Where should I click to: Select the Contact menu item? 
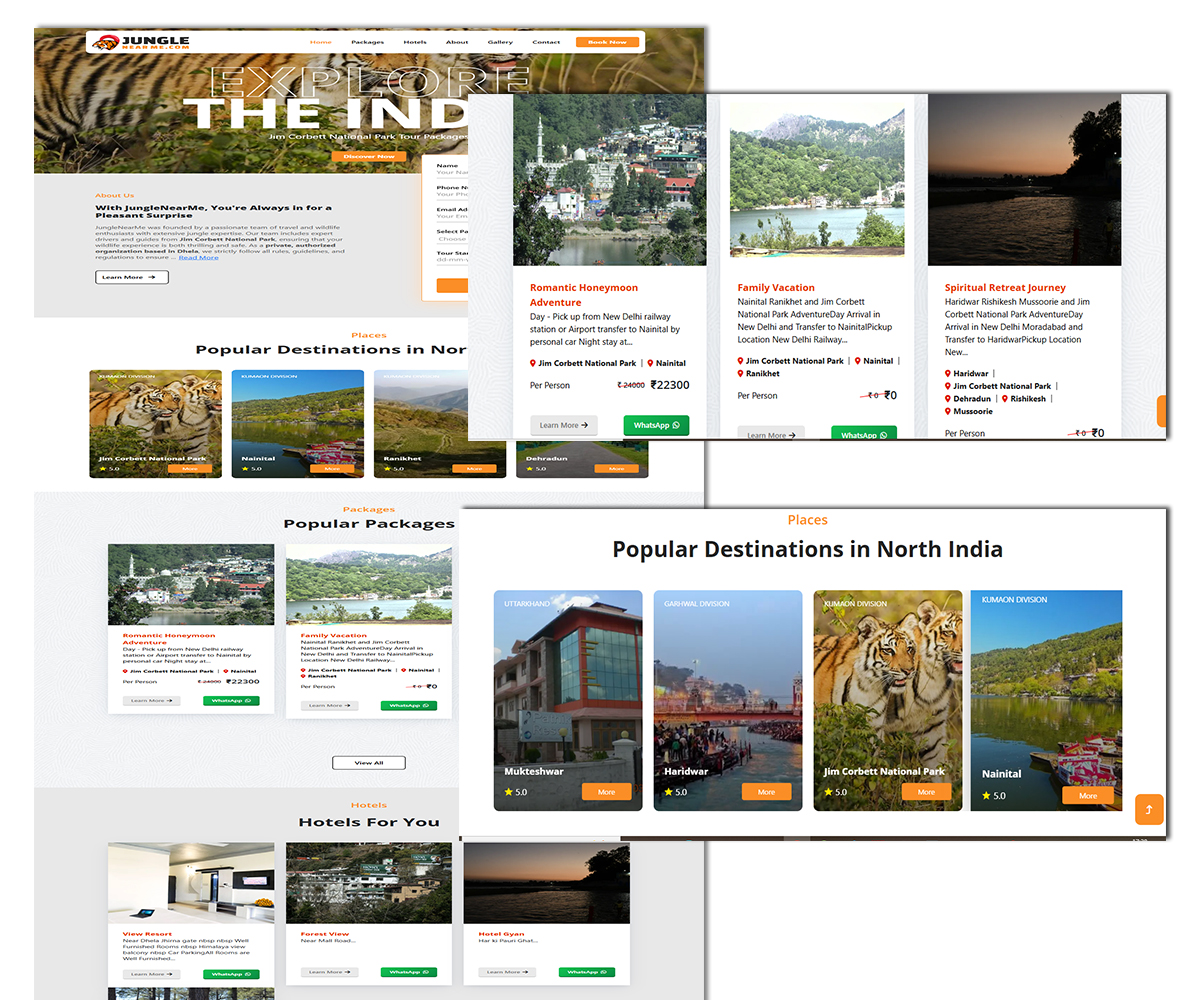pos(546,42)
